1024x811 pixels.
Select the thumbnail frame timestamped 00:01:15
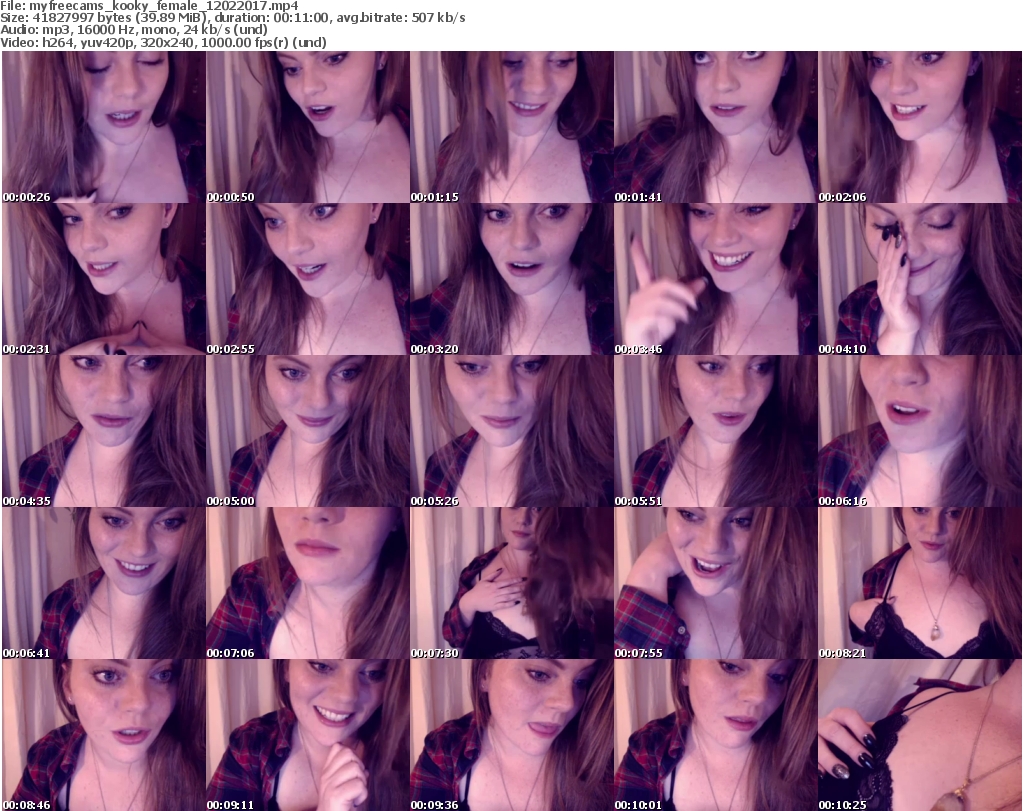pyautogui.click(x=511, y=127)
